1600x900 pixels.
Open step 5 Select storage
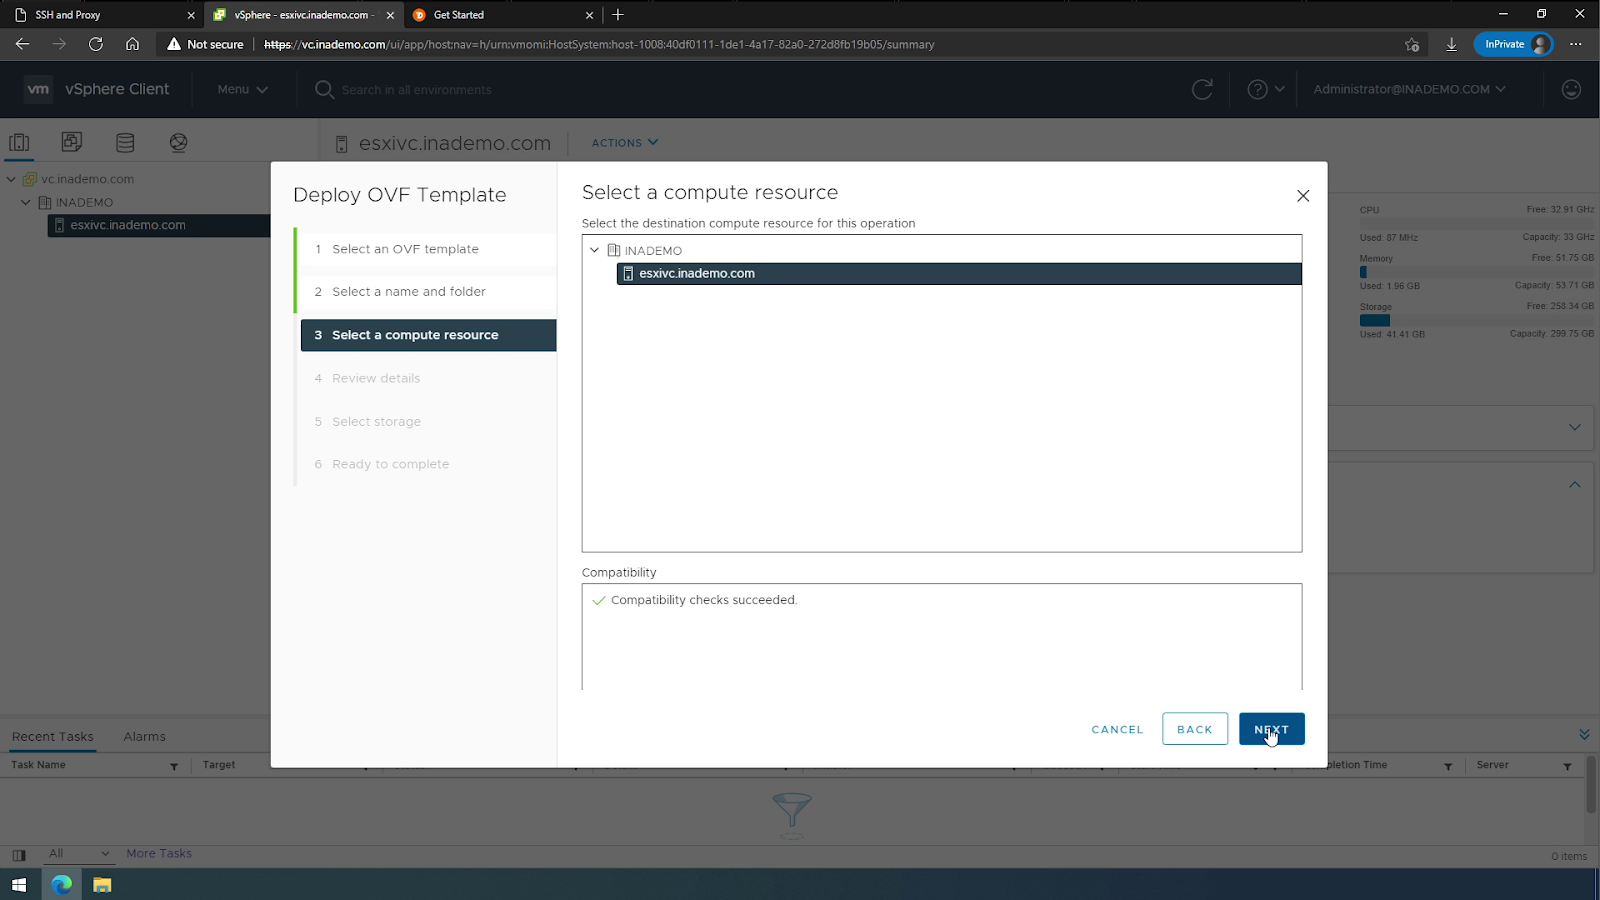coord(428,422)
